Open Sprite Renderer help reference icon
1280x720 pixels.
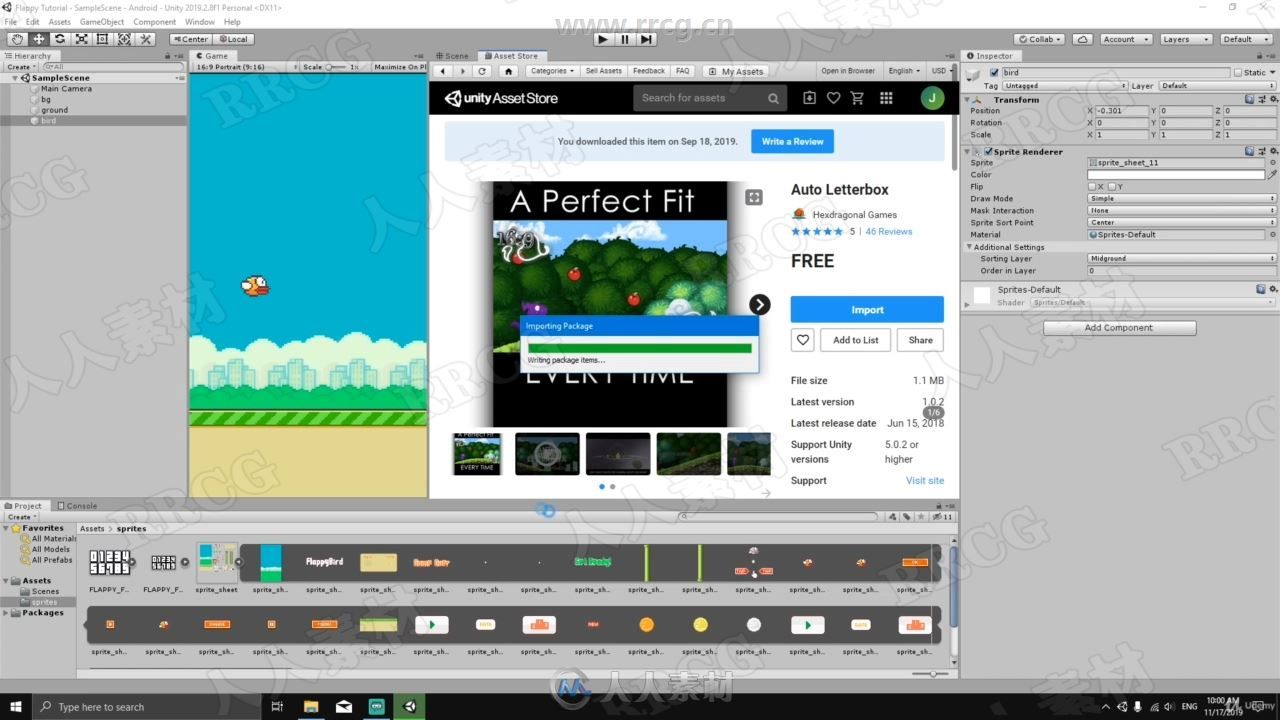point(1250,152)
